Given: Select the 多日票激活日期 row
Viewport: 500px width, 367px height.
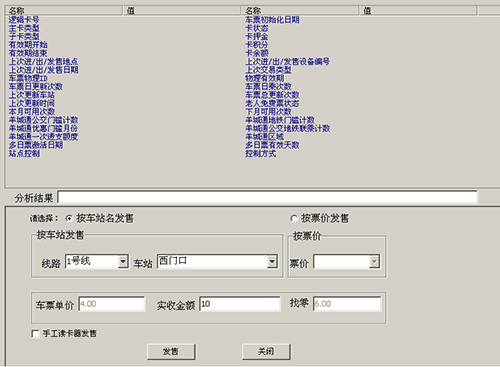Looking at the screenshot, I should [36, 145].
